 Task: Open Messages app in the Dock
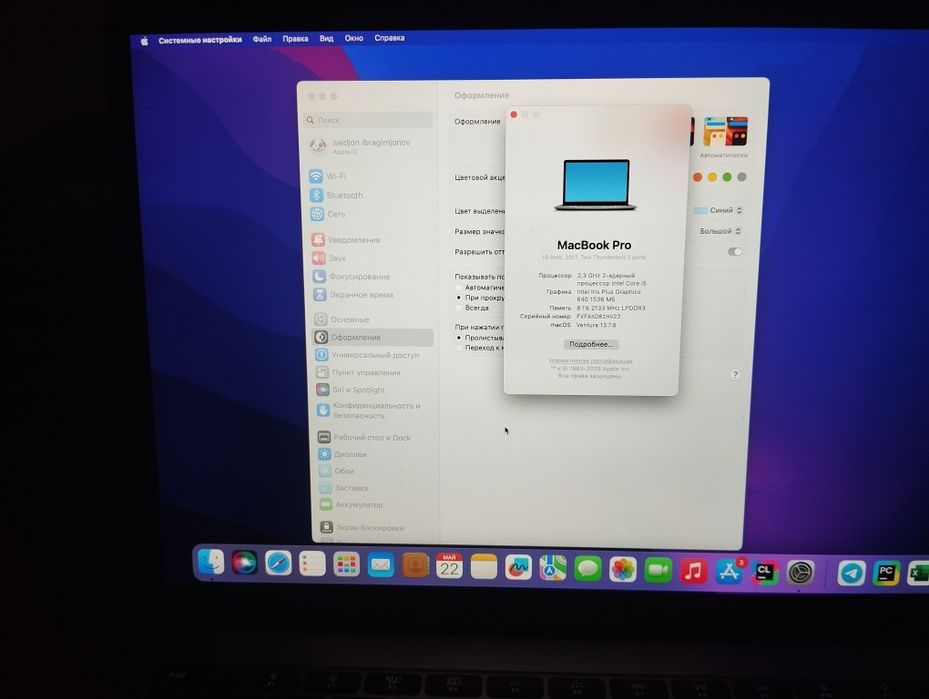click(588, 569)
